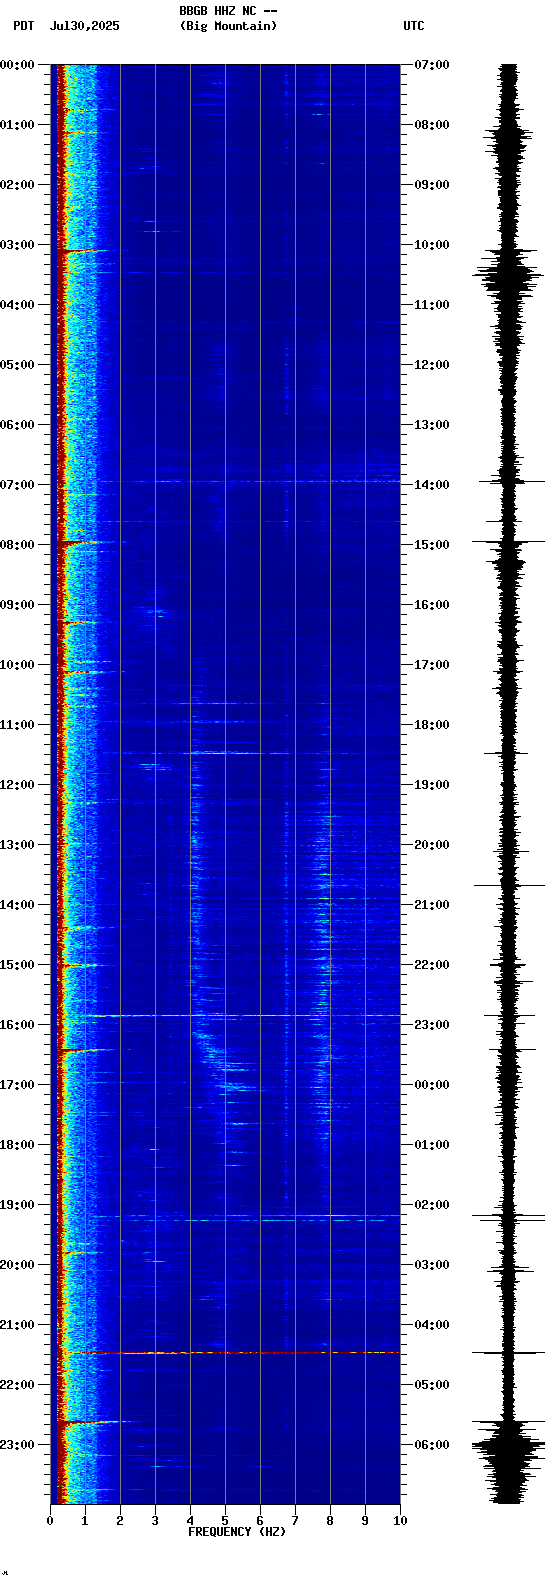Click the 'FREQUENCY (HZ)' axis label
Image resolution: width=552 pixels, height=1584 pixels.
point(237,1532)
